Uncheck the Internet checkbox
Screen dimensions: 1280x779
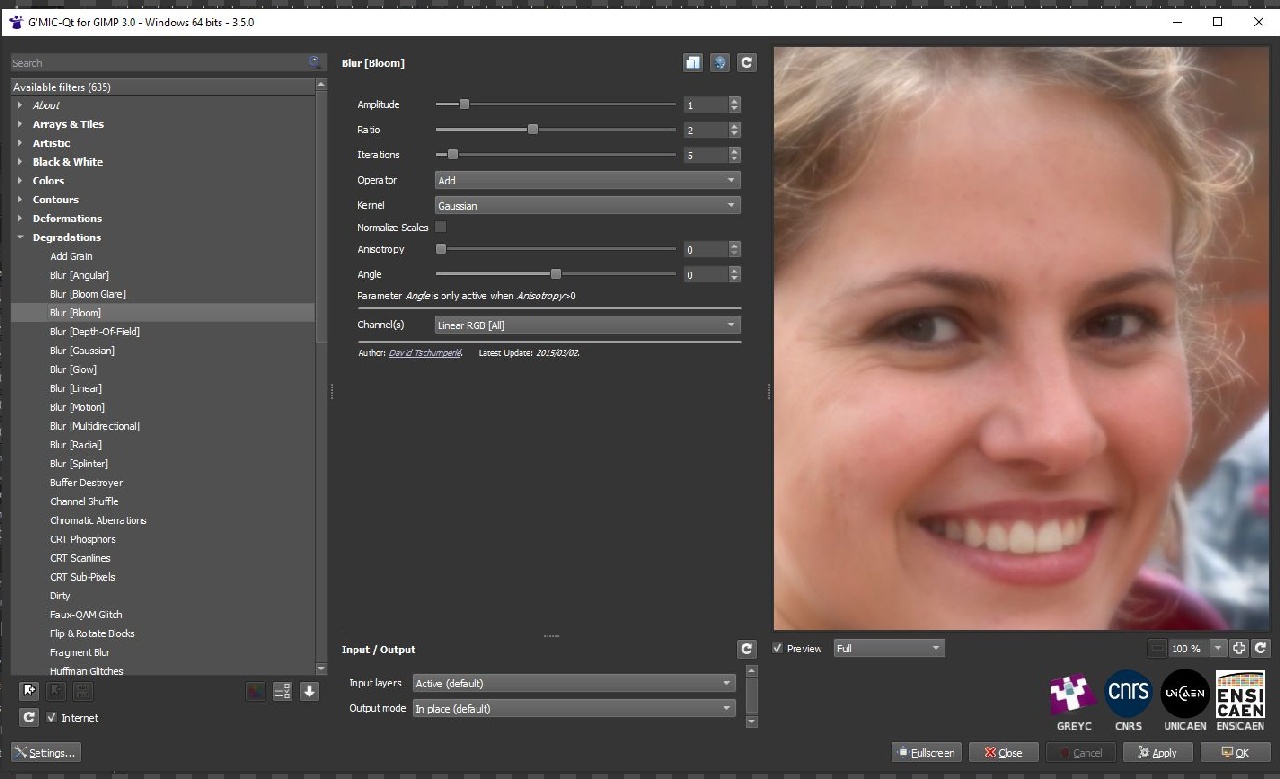pyautogui.click(x=51, y=717)
